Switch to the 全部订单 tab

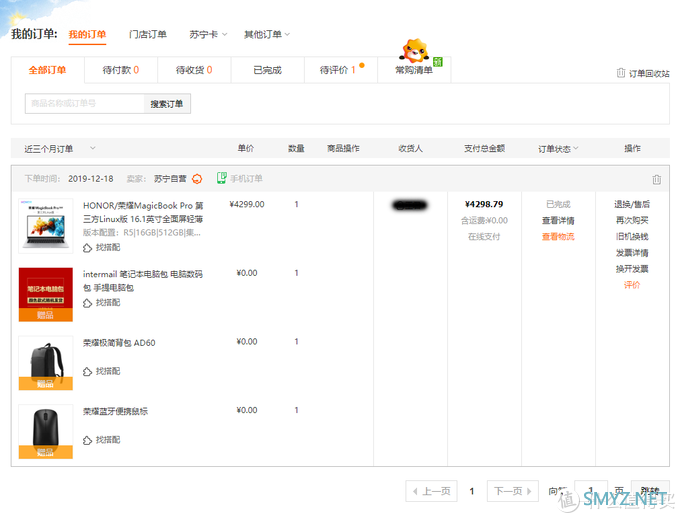click(47, 70)
